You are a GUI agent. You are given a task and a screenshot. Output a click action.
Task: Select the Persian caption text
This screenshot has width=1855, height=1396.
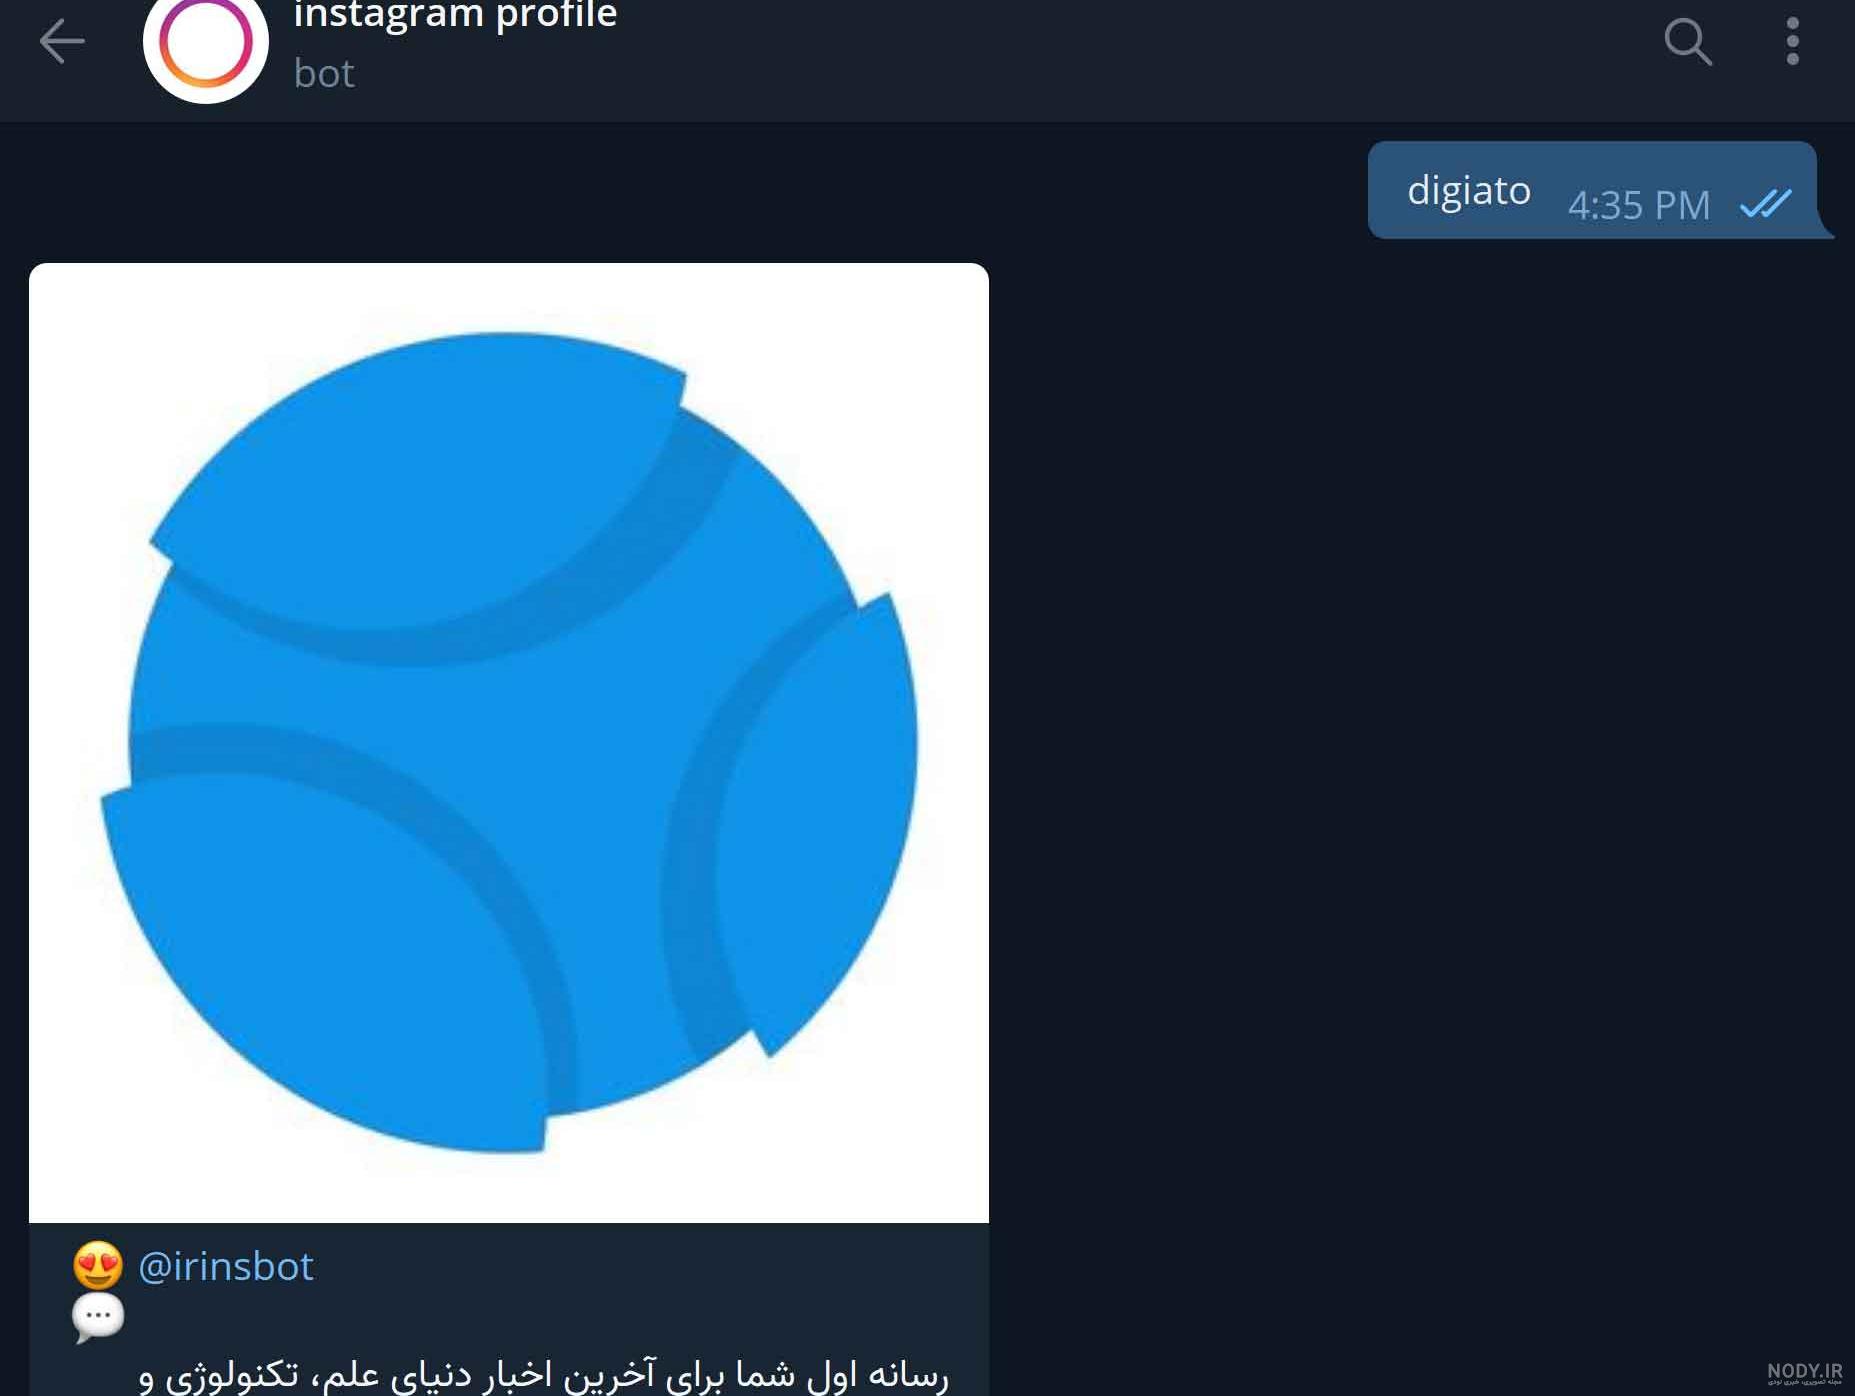click(543, 1374)
